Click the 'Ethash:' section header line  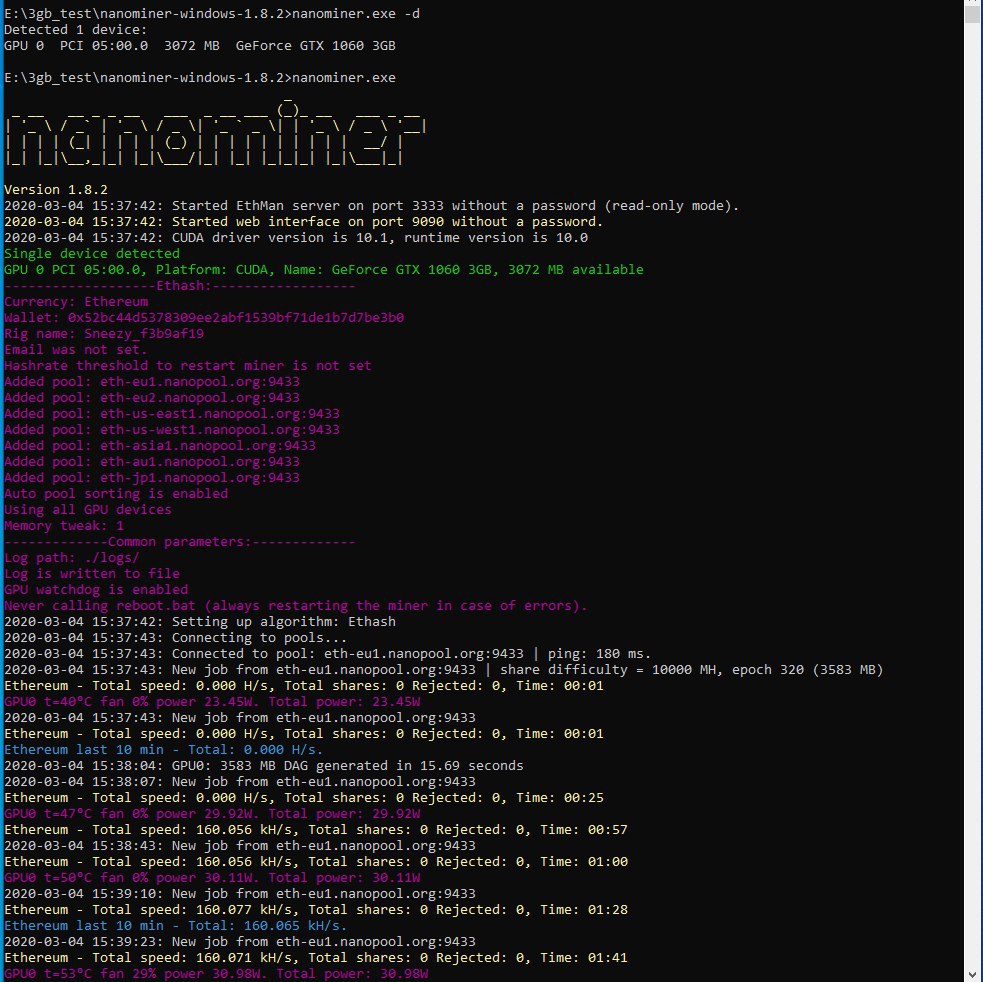click(x=180, y=285)
